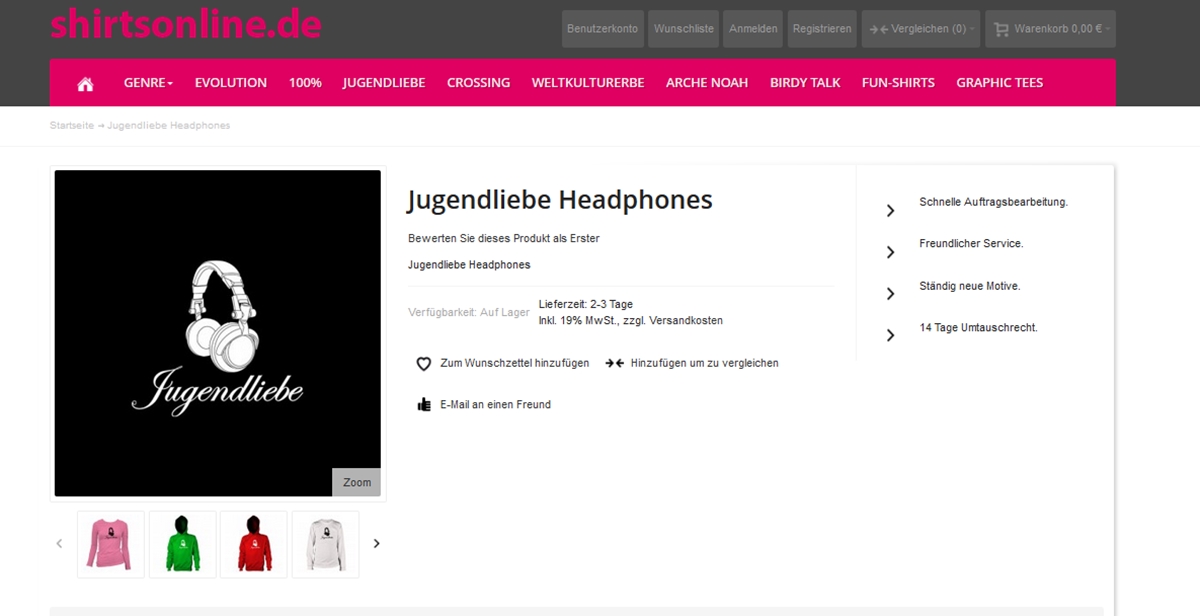The width and height of the screenshot is (1200, 616).
Task: Click the thumbs-up E-Mail friend icon
Action: point(424,405)
